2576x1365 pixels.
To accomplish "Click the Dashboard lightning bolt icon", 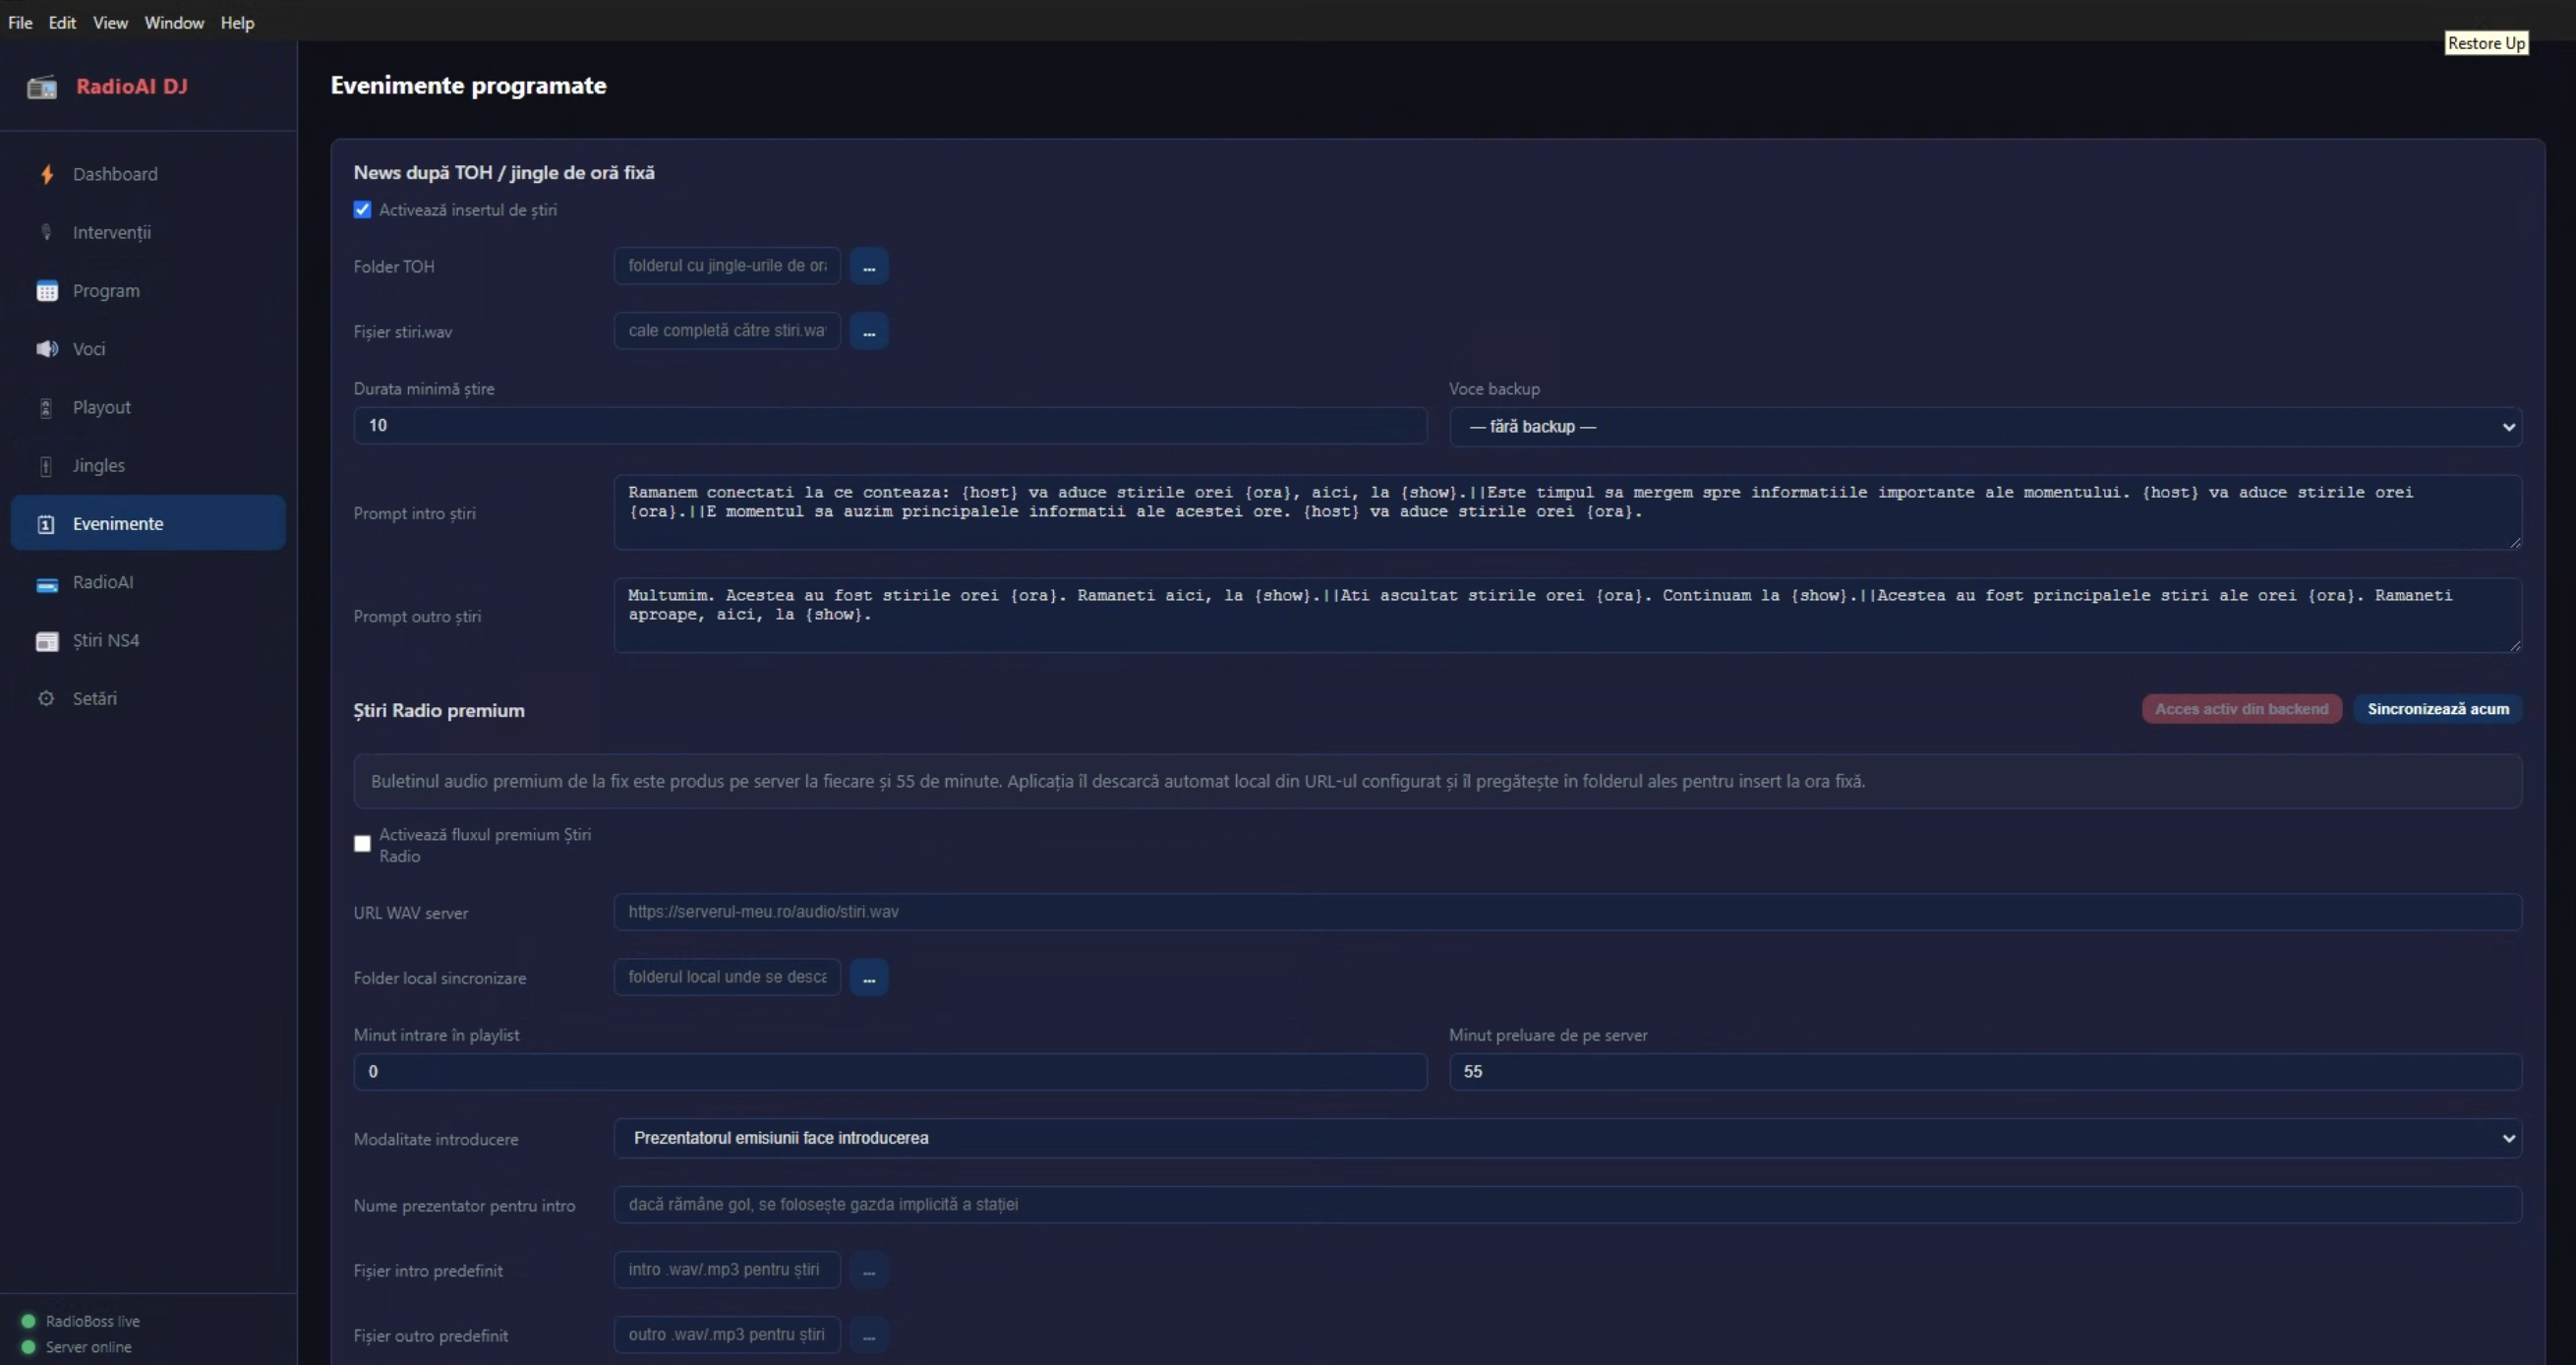I will [46, 174].
